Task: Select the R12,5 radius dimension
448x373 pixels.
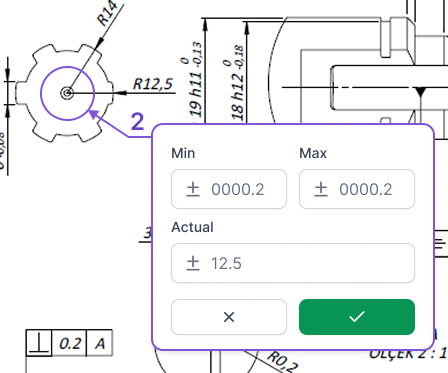Action: coord(153,84)
